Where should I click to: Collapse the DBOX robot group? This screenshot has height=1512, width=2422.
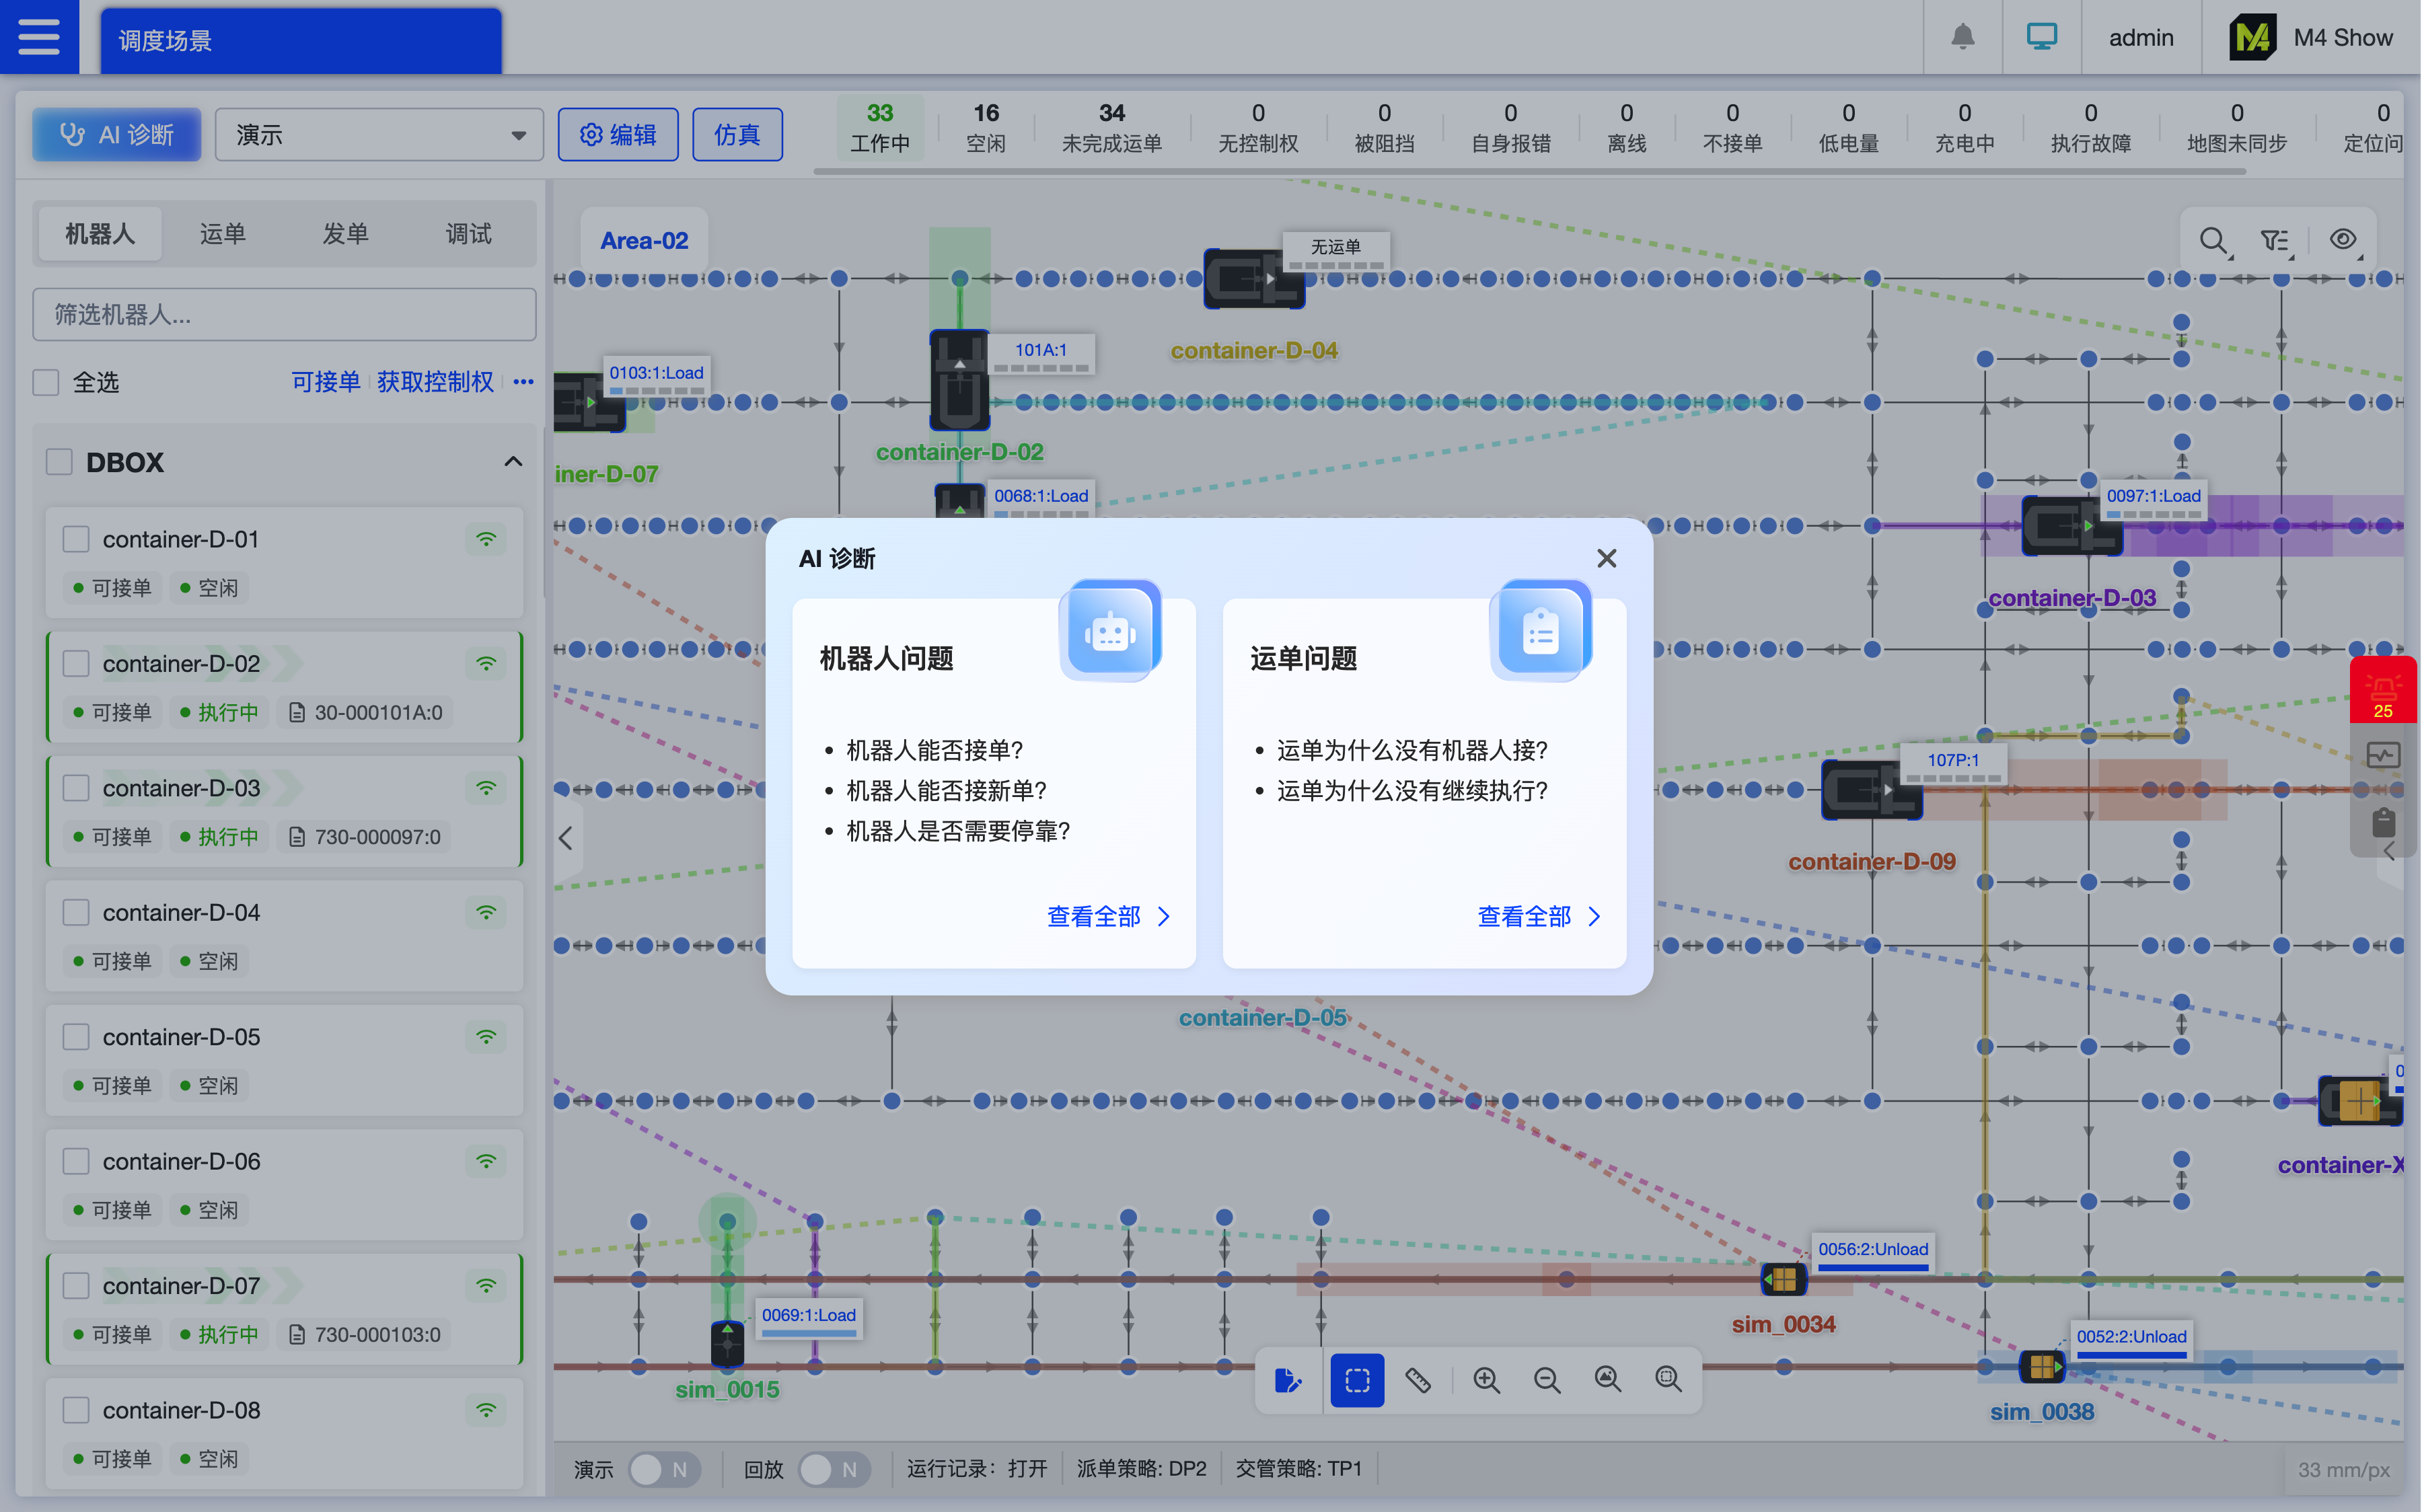click(513, 462)
